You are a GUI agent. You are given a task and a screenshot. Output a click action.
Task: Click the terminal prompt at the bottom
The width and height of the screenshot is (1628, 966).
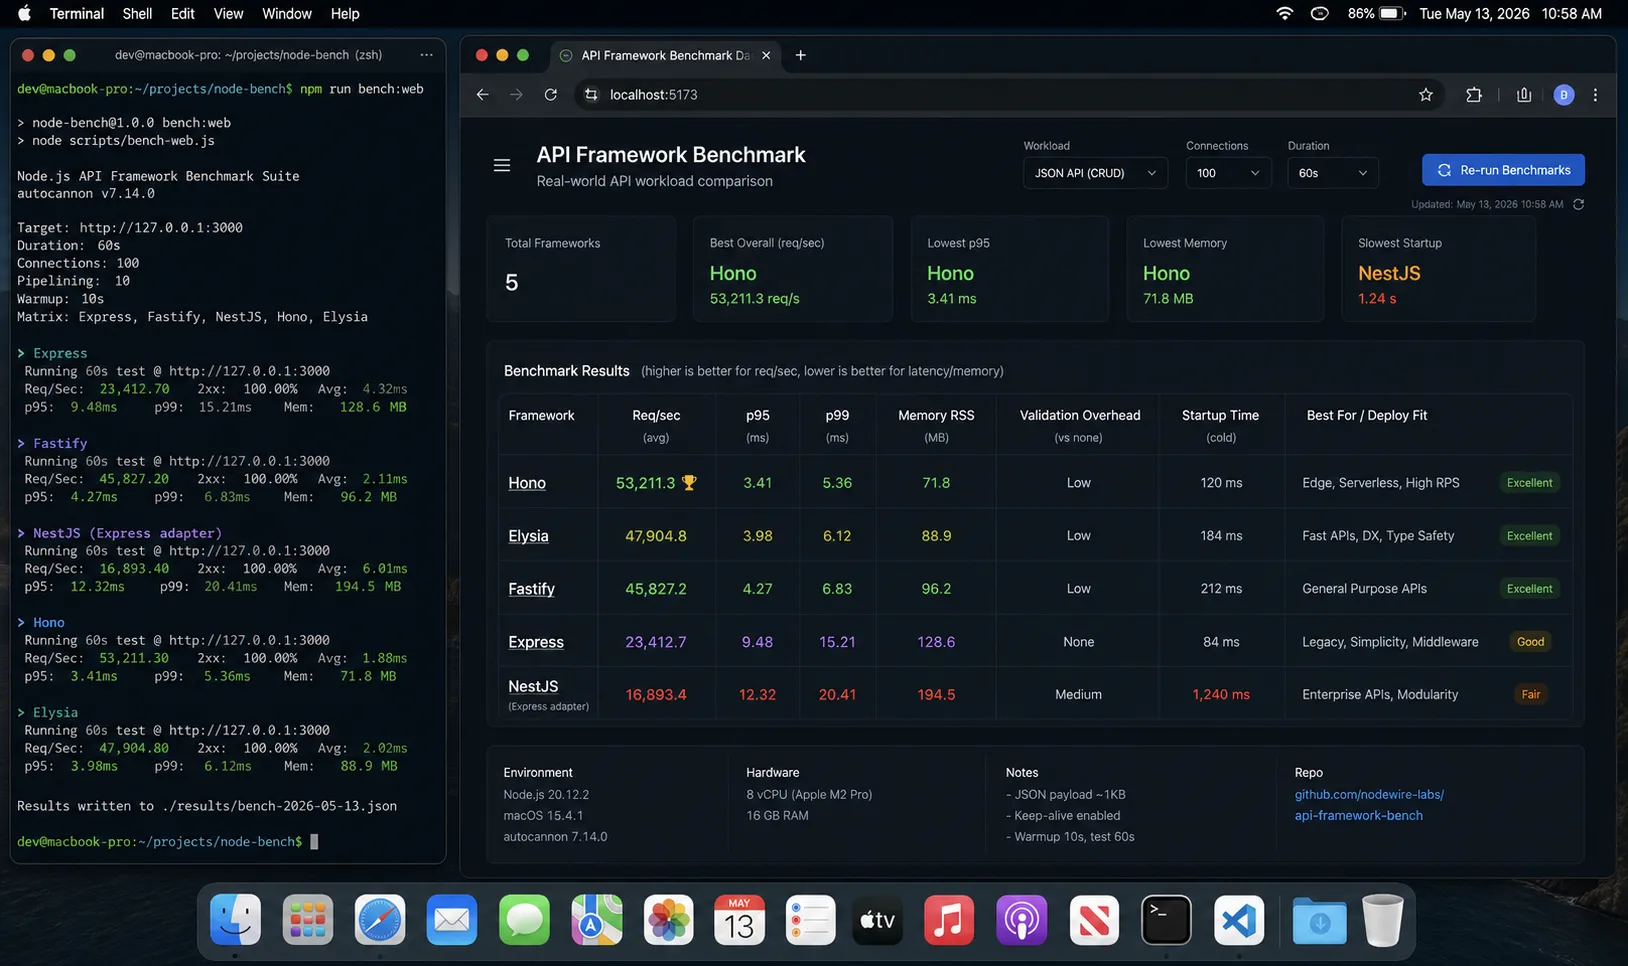tap(167, 842)
